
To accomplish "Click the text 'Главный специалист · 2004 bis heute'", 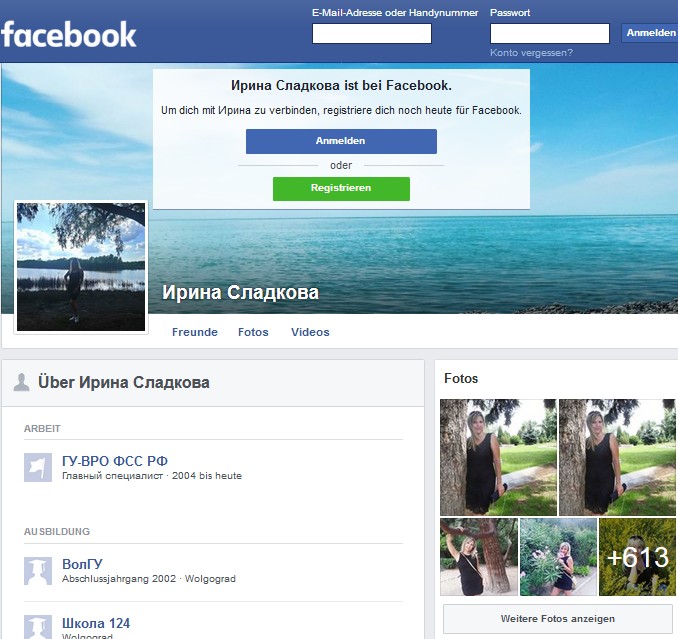I will point(152,476).
